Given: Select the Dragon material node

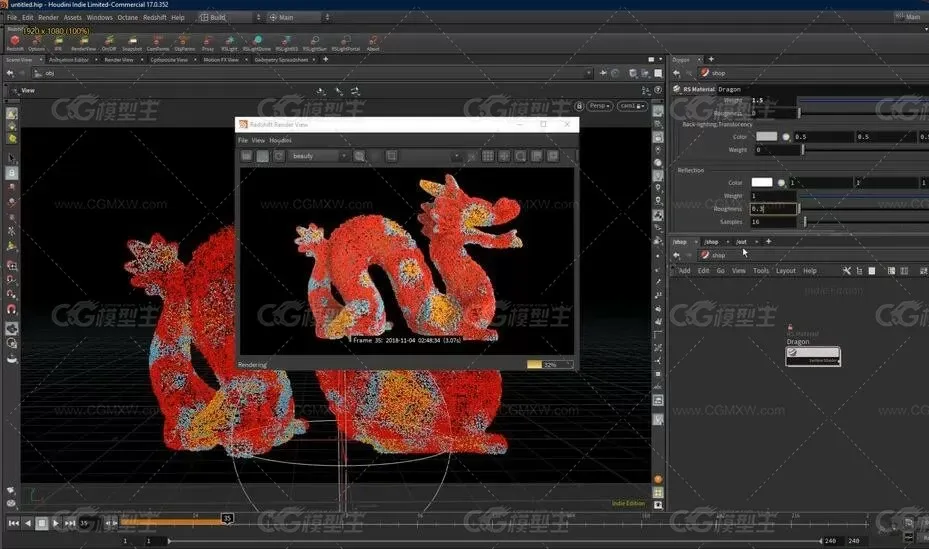Looking at the screenshot, I should 813,356.
